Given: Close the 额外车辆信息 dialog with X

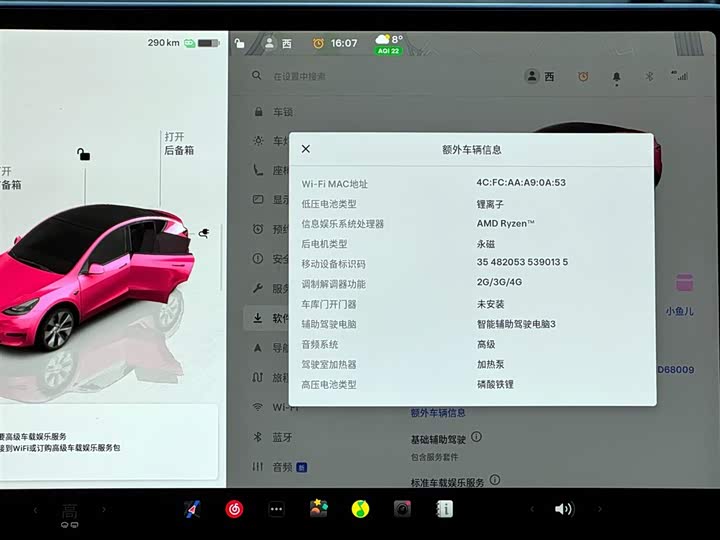Looking at the screenshot, I should point(306,149).
